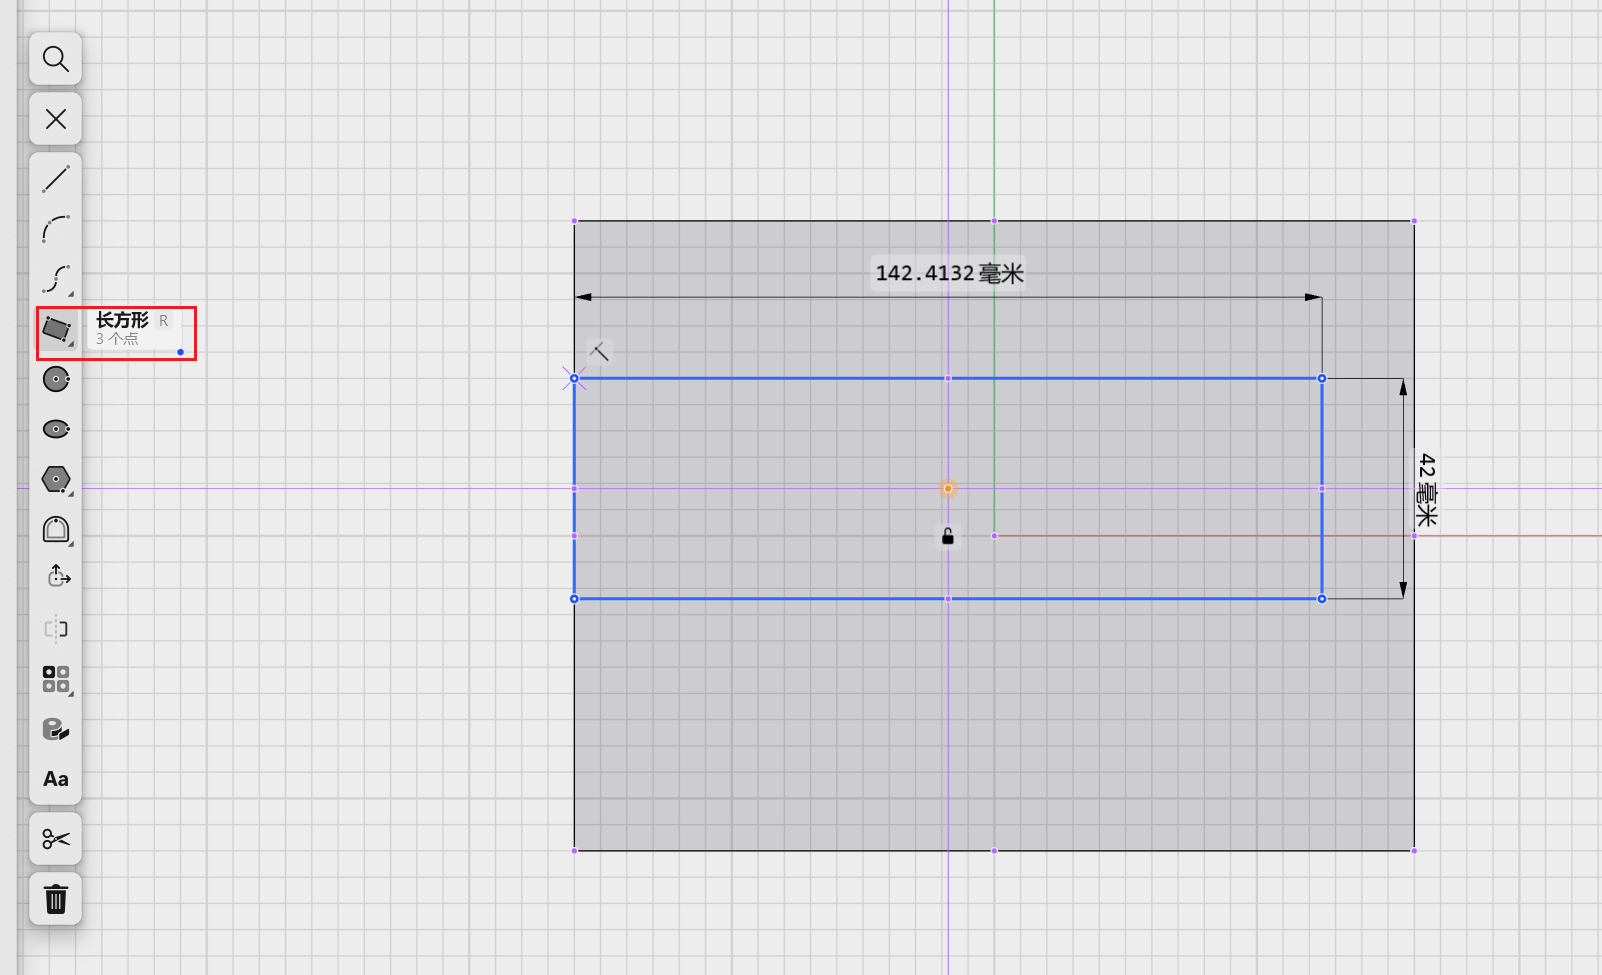Select the perpendicular constraint badge near rectangle corner
The image size is (1602, 975).
tap(599, 351)
